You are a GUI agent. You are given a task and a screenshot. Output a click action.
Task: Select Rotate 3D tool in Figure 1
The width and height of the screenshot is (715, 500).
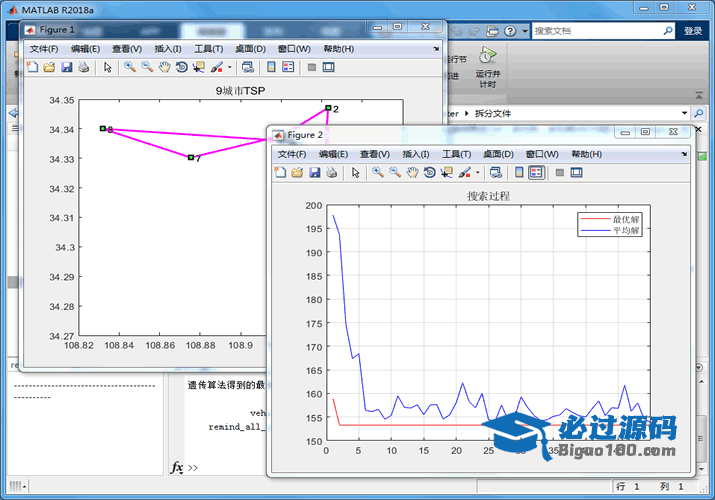coord(181,68)
